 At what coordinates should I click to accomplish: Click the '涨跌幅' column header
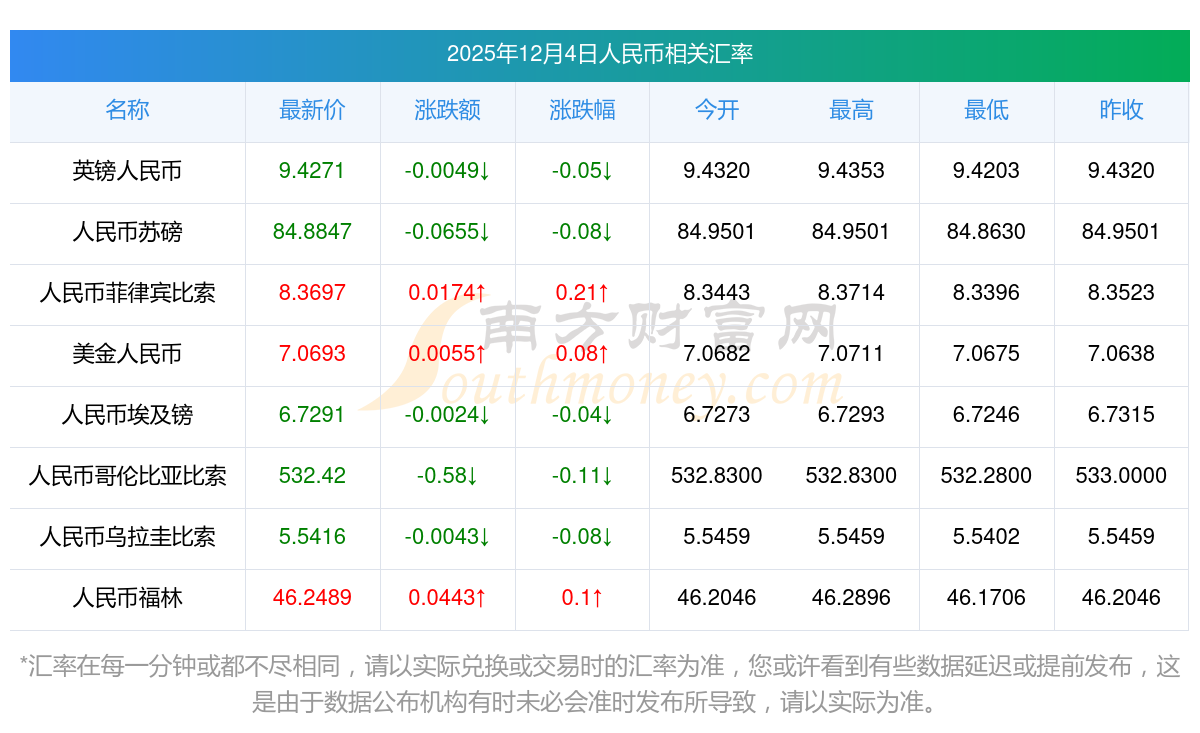tap(582, 110)
